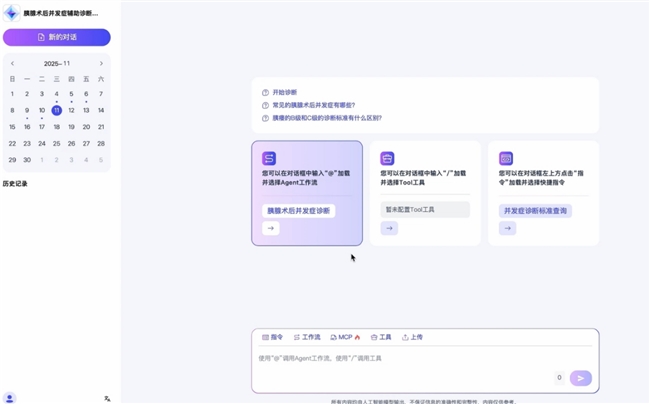Open the 工作流 workflow selector
Screen dimensions: 650x404
tap(307, 338)
